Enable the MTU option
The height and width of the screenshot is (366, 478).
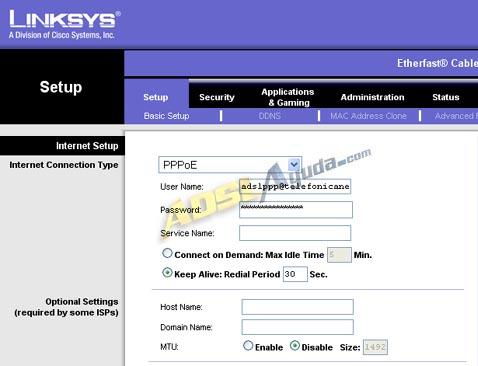[248, 346]
